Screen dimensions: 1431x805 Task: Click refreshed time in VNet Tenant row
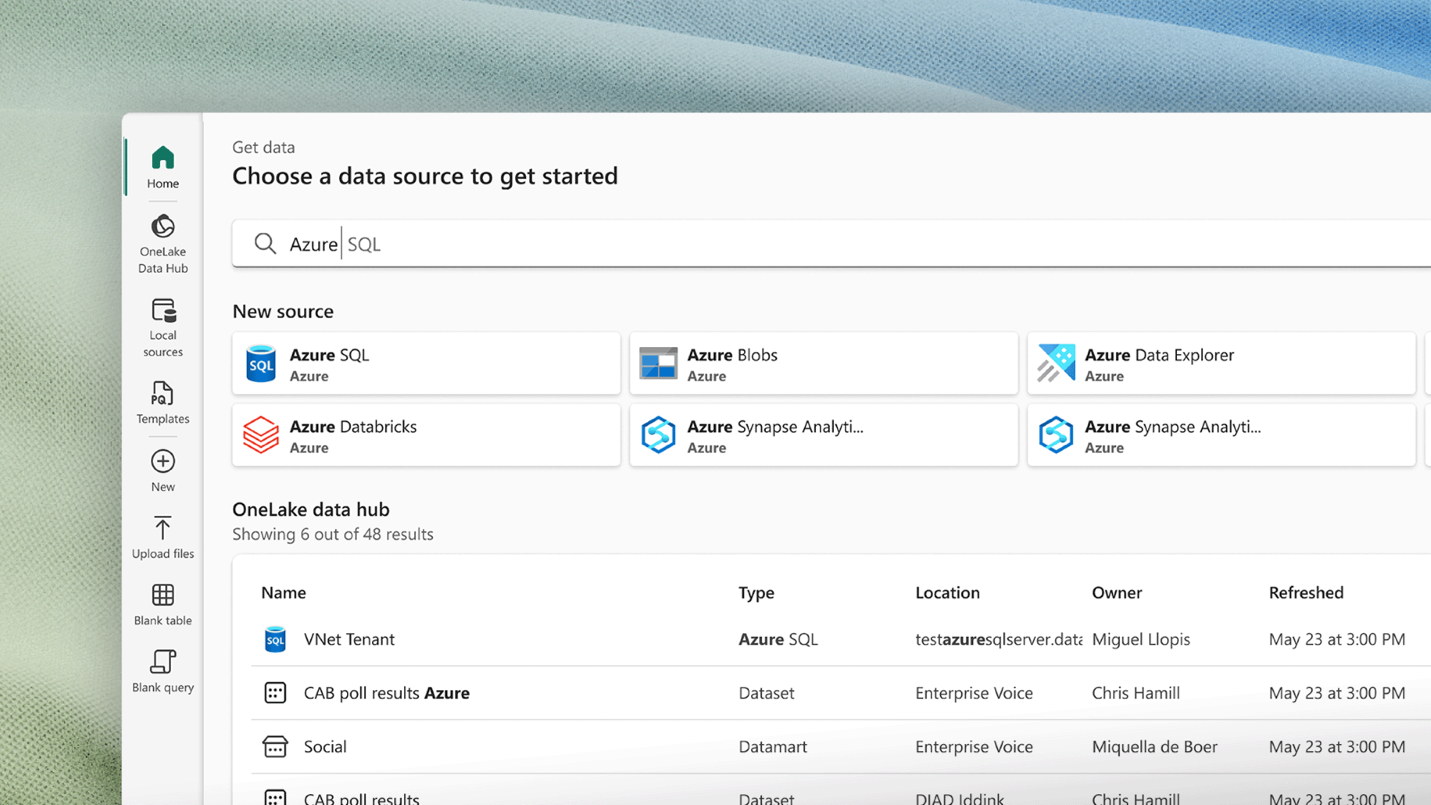coord(1337,639)
